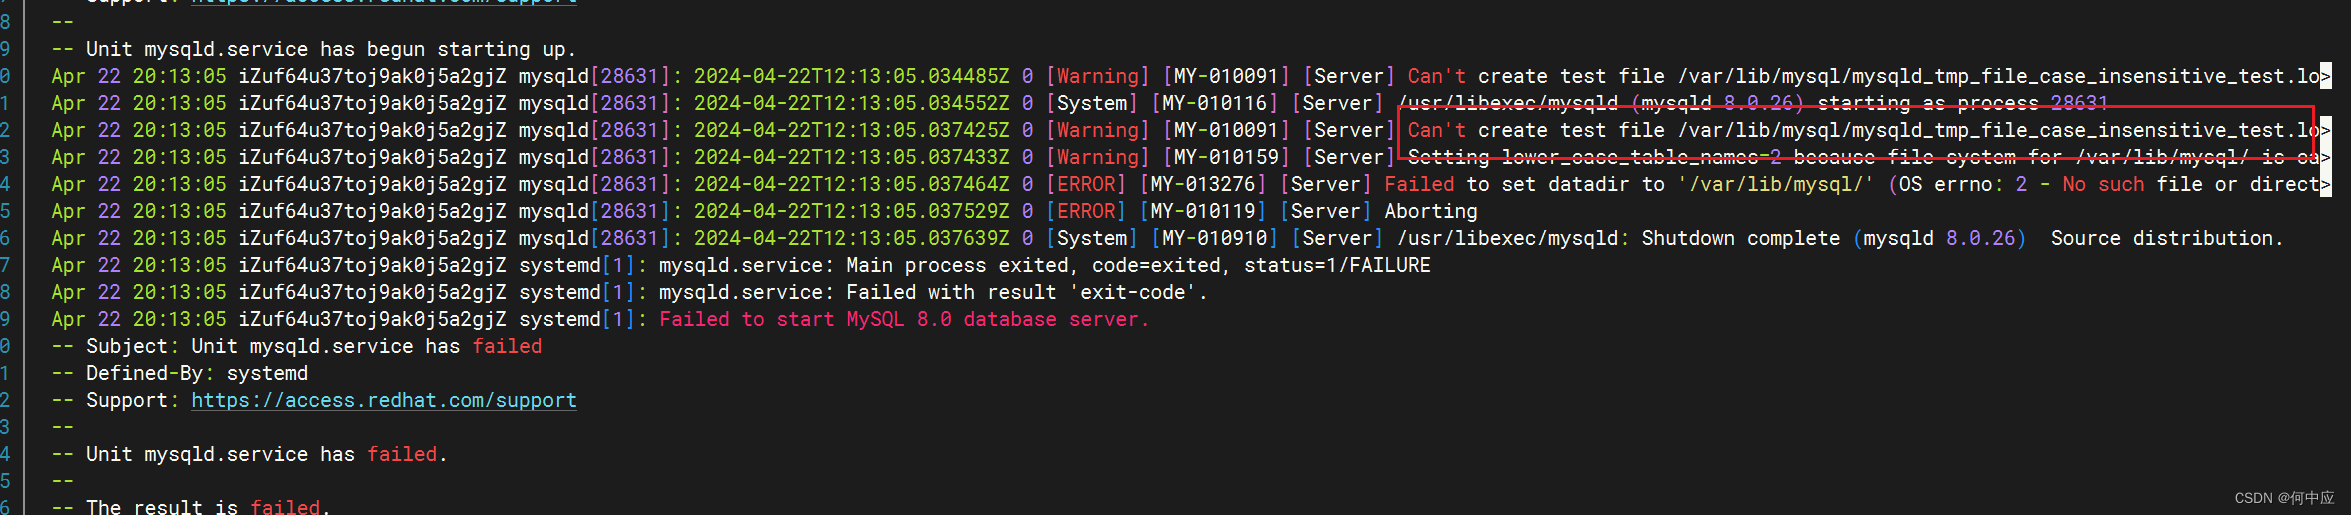
Task: Click 'starting as process 28631' text
Action: click(x=1962, y=103)
